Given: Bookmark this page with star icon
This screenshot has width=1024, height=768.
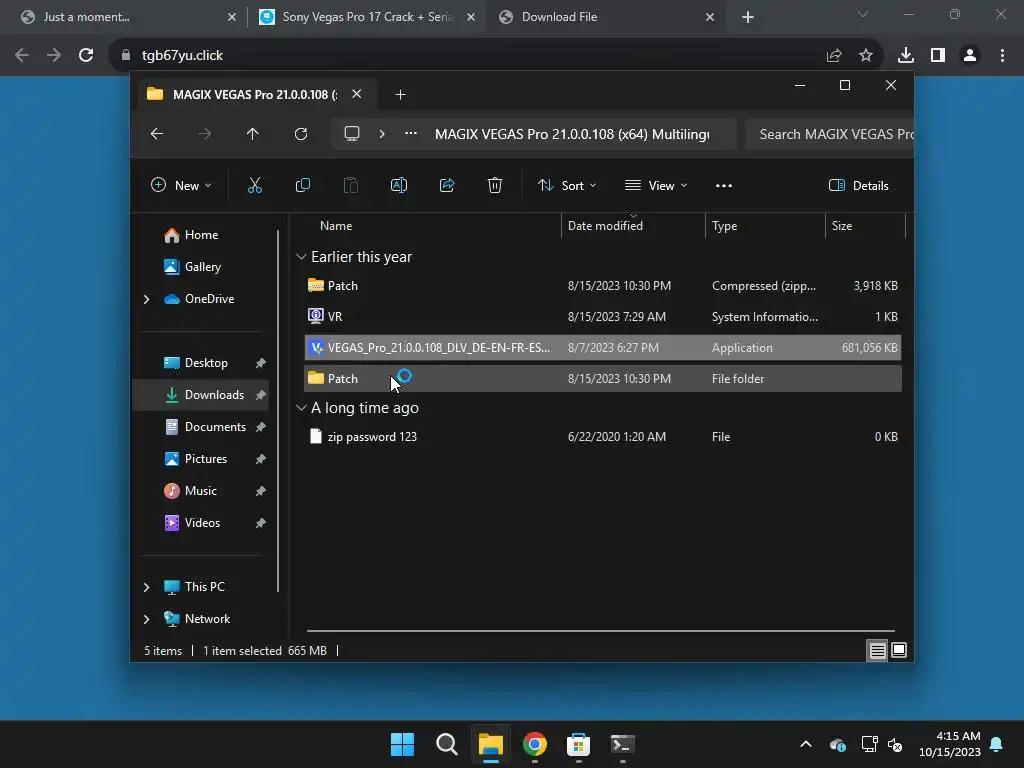Looking at the screenshot, I should (x=866, y=56).
